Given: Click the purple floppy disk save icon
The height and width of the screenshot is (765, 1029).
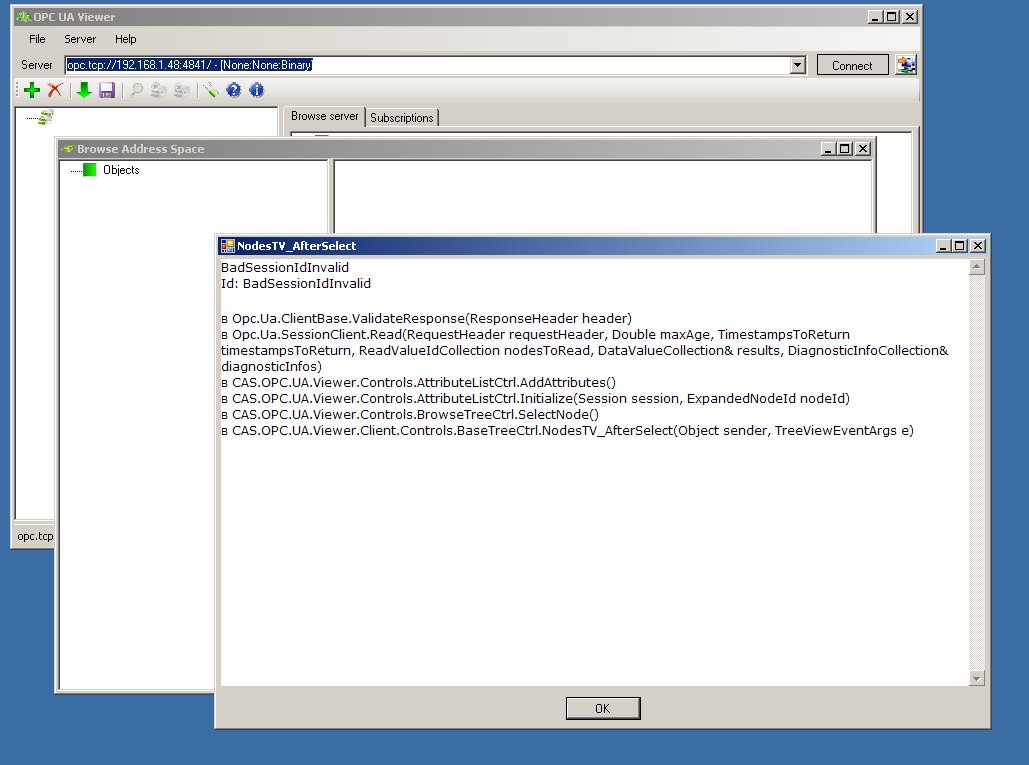Looking at the screenshot, I should tap(107, 90).
